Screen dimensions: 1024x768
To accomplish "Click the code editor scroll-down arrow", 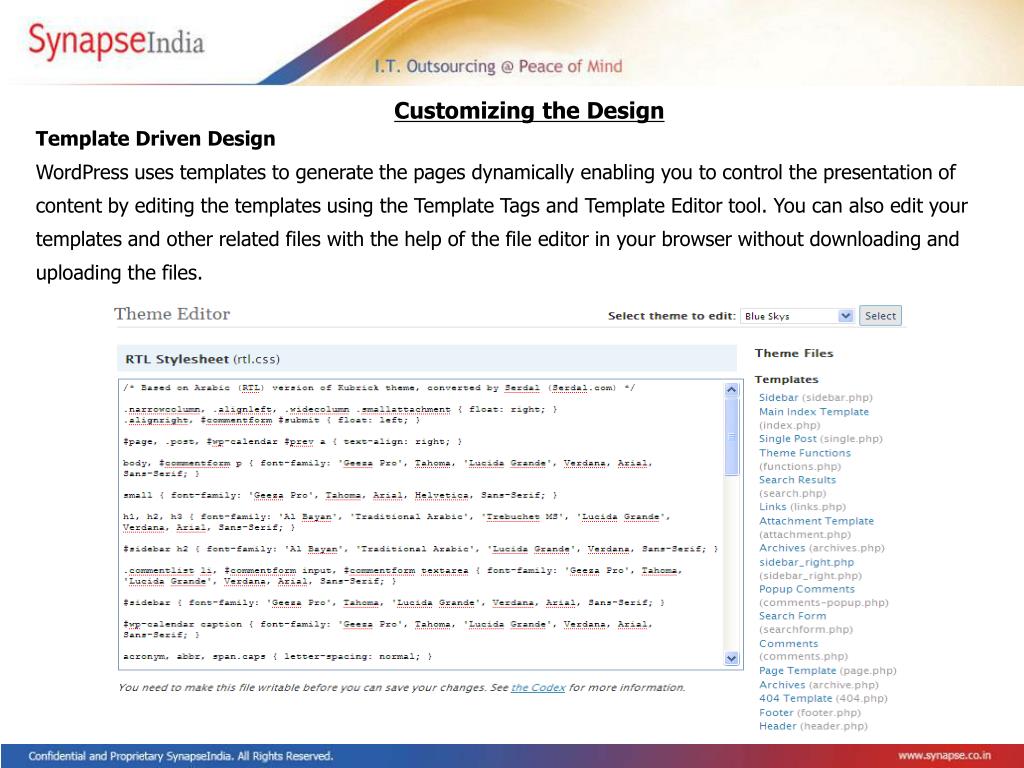I will point(731,659).
